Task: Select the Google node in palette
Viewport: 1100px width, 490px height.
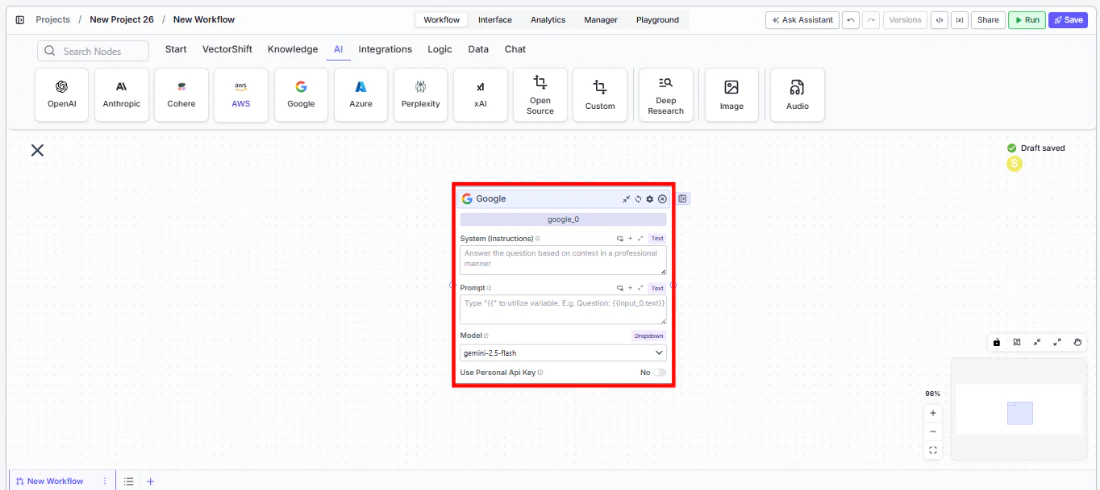Action: 301,95
